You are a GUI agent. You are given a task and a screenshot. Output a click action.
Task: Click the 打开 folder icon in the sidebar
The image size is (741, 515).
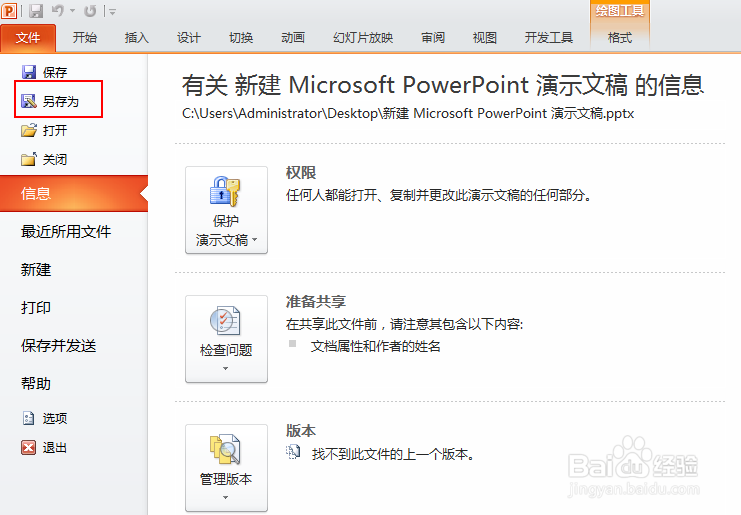click(x=29, y=130)
